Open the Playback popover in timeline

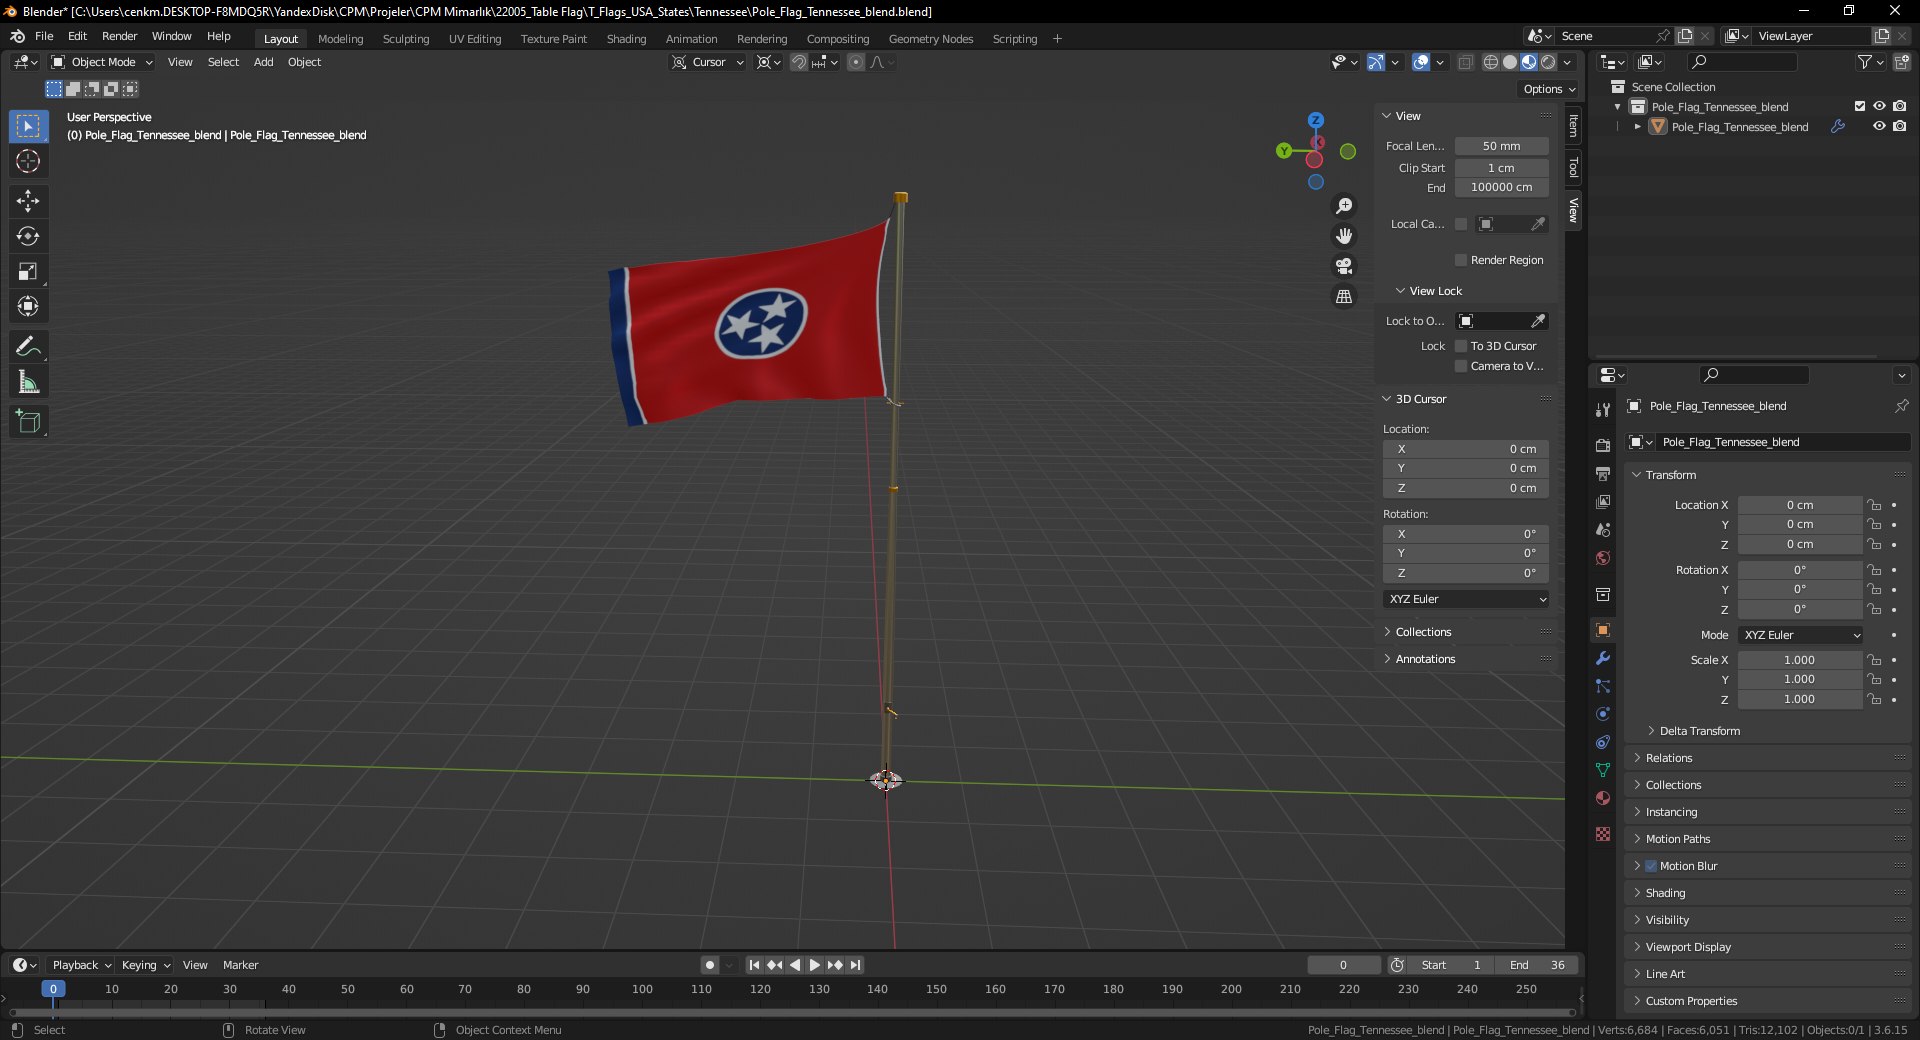[x=80, y=965]
